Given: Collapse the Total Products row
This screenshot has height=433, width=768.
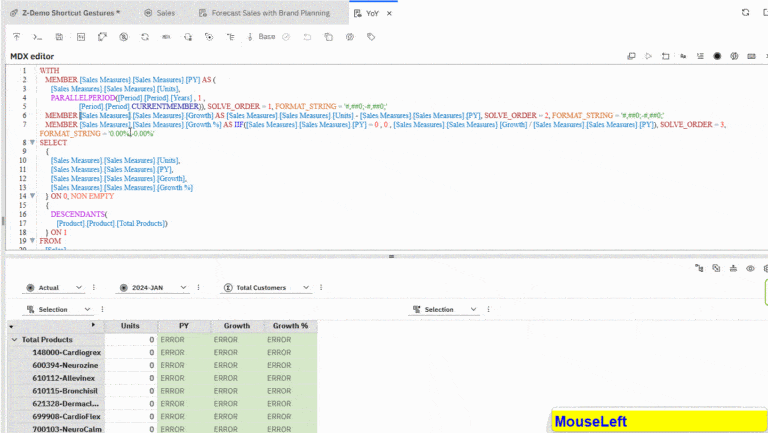Looking at the screenshot, I should (x=15, y=339).
